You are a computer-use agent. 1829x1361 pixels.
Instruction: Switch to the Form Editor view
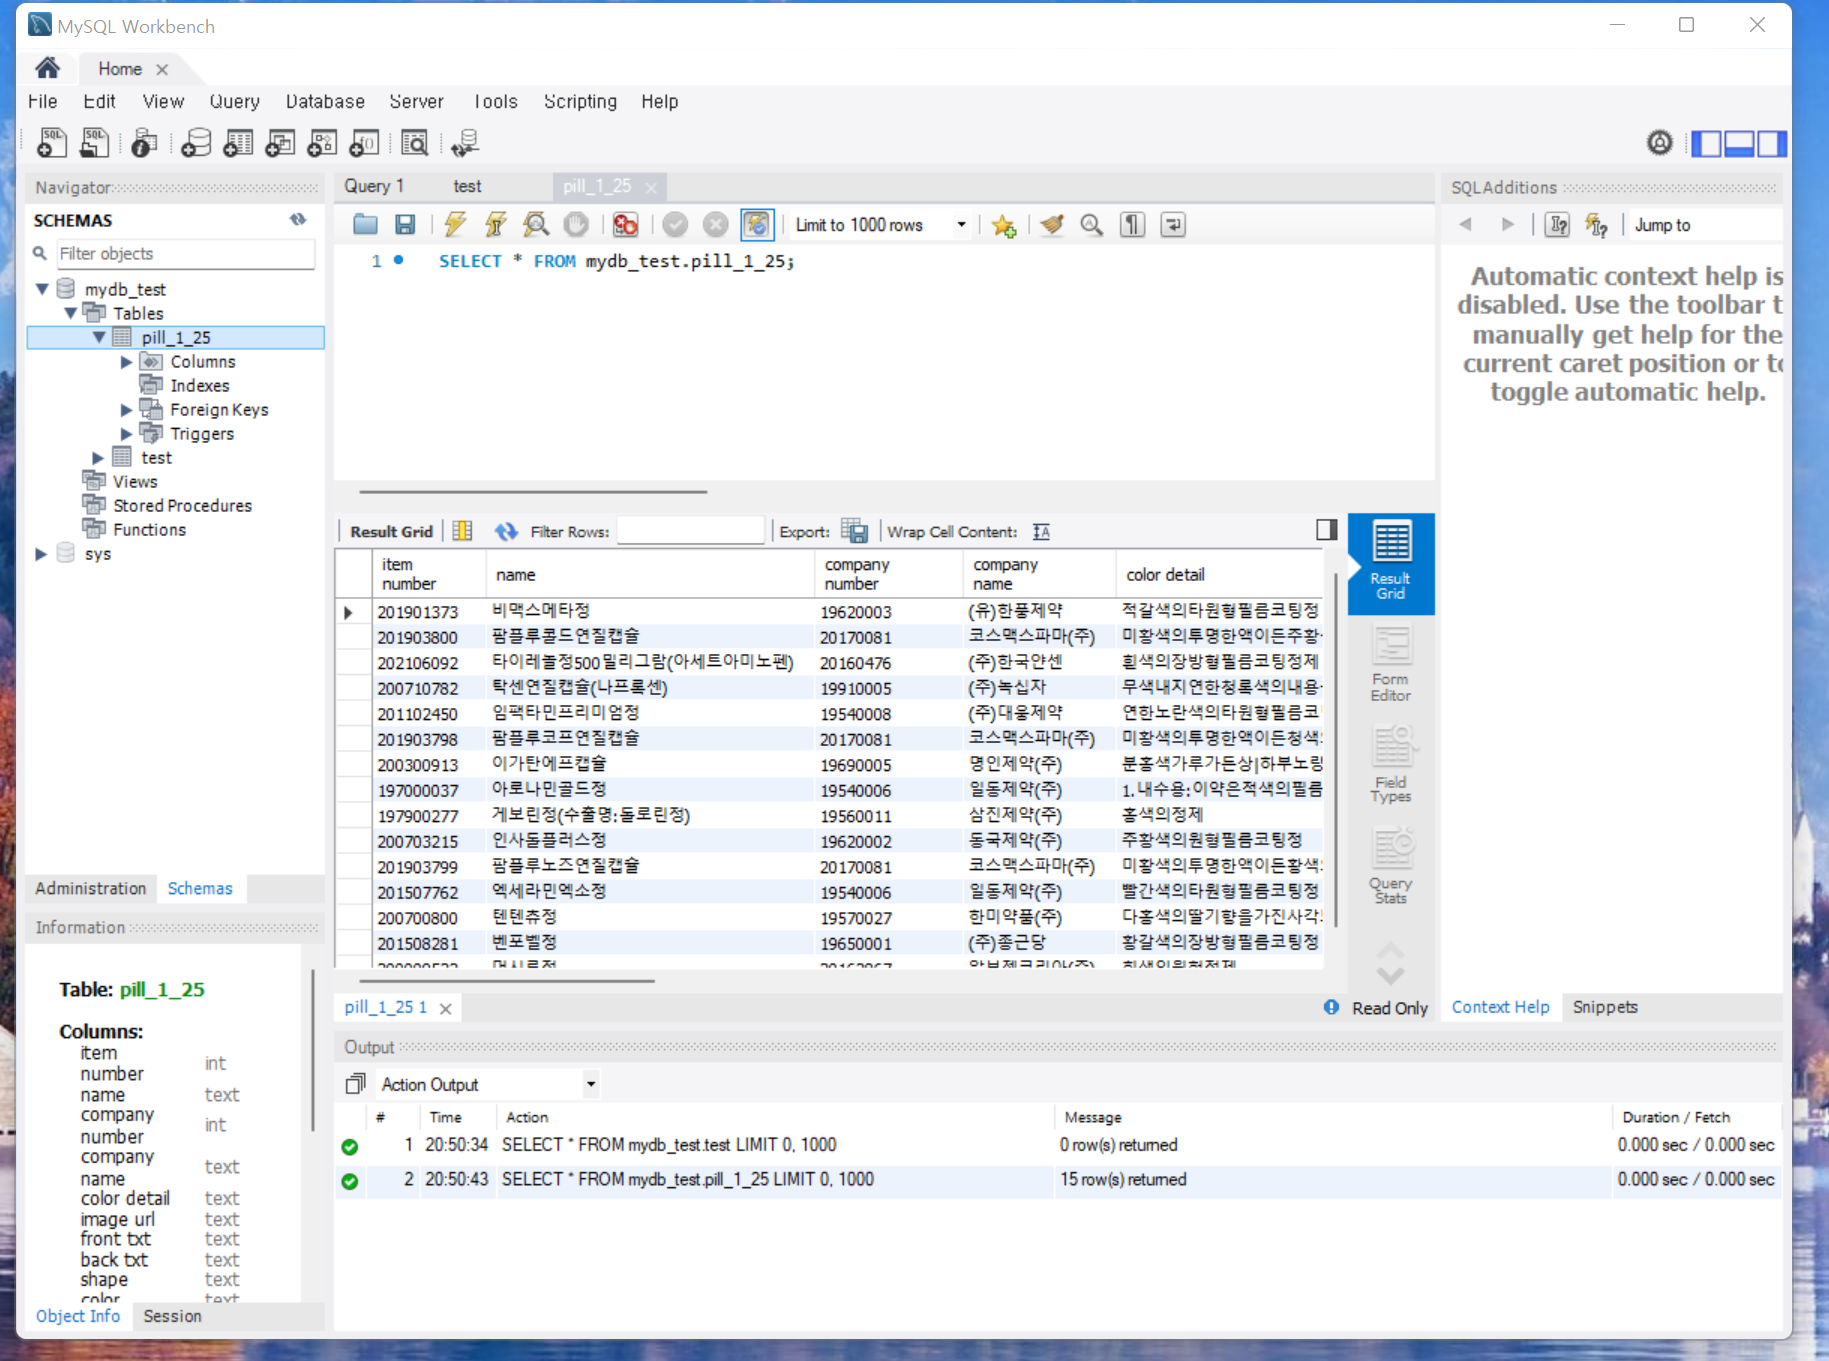[x=1390, y=661]
